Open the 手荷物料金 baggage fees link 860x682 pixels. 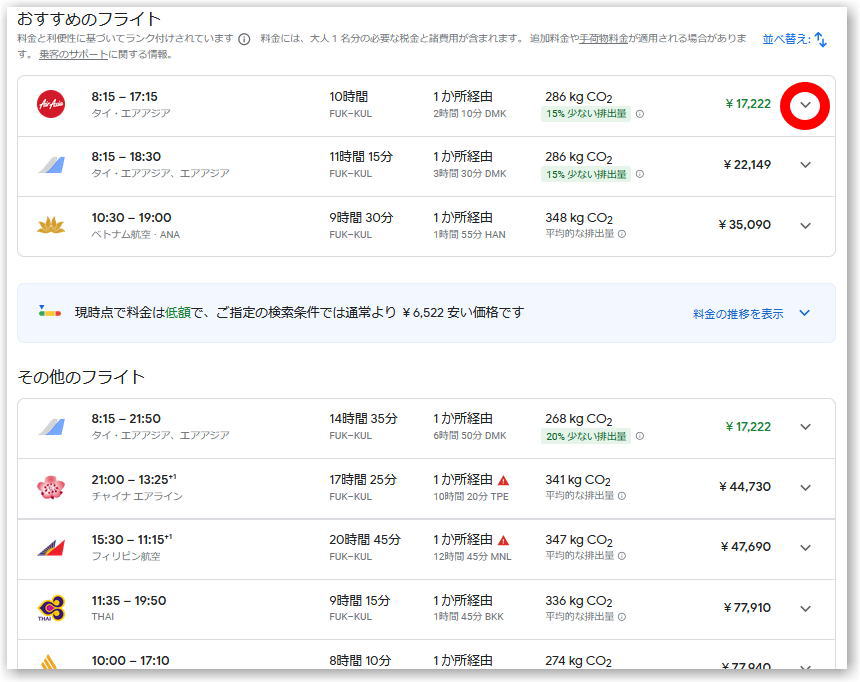(603, 38)
